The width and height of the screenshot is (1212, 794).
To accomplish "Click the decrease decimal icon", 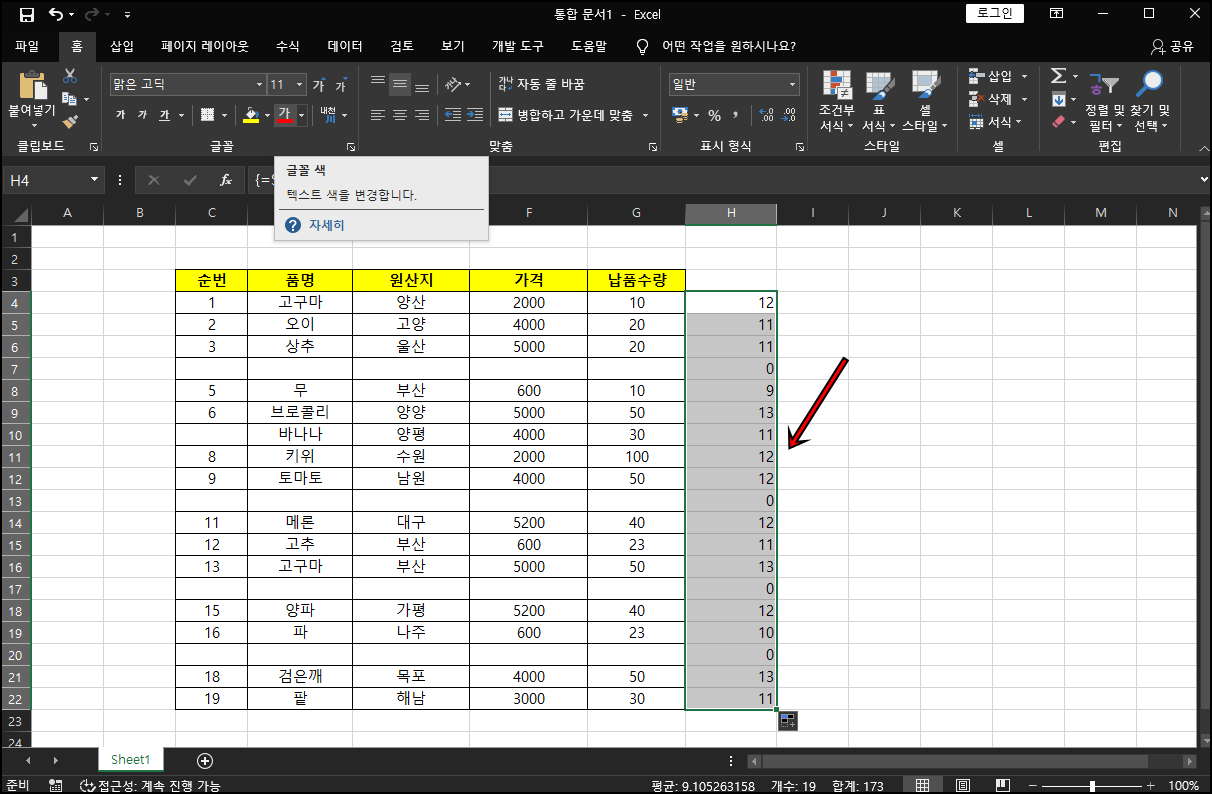I will click(790, 115).
